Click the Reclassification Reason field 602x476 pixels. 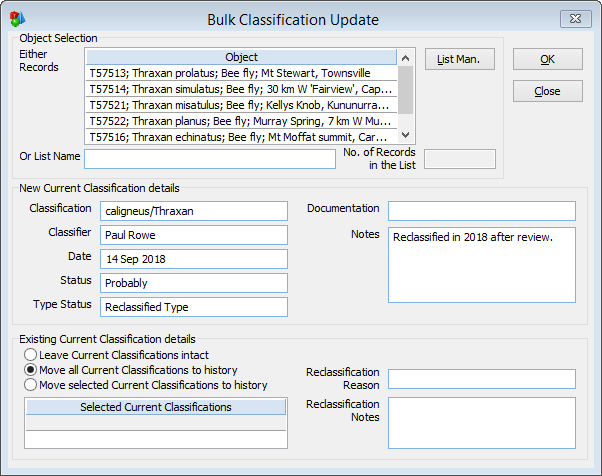click(x=482, y=379)
